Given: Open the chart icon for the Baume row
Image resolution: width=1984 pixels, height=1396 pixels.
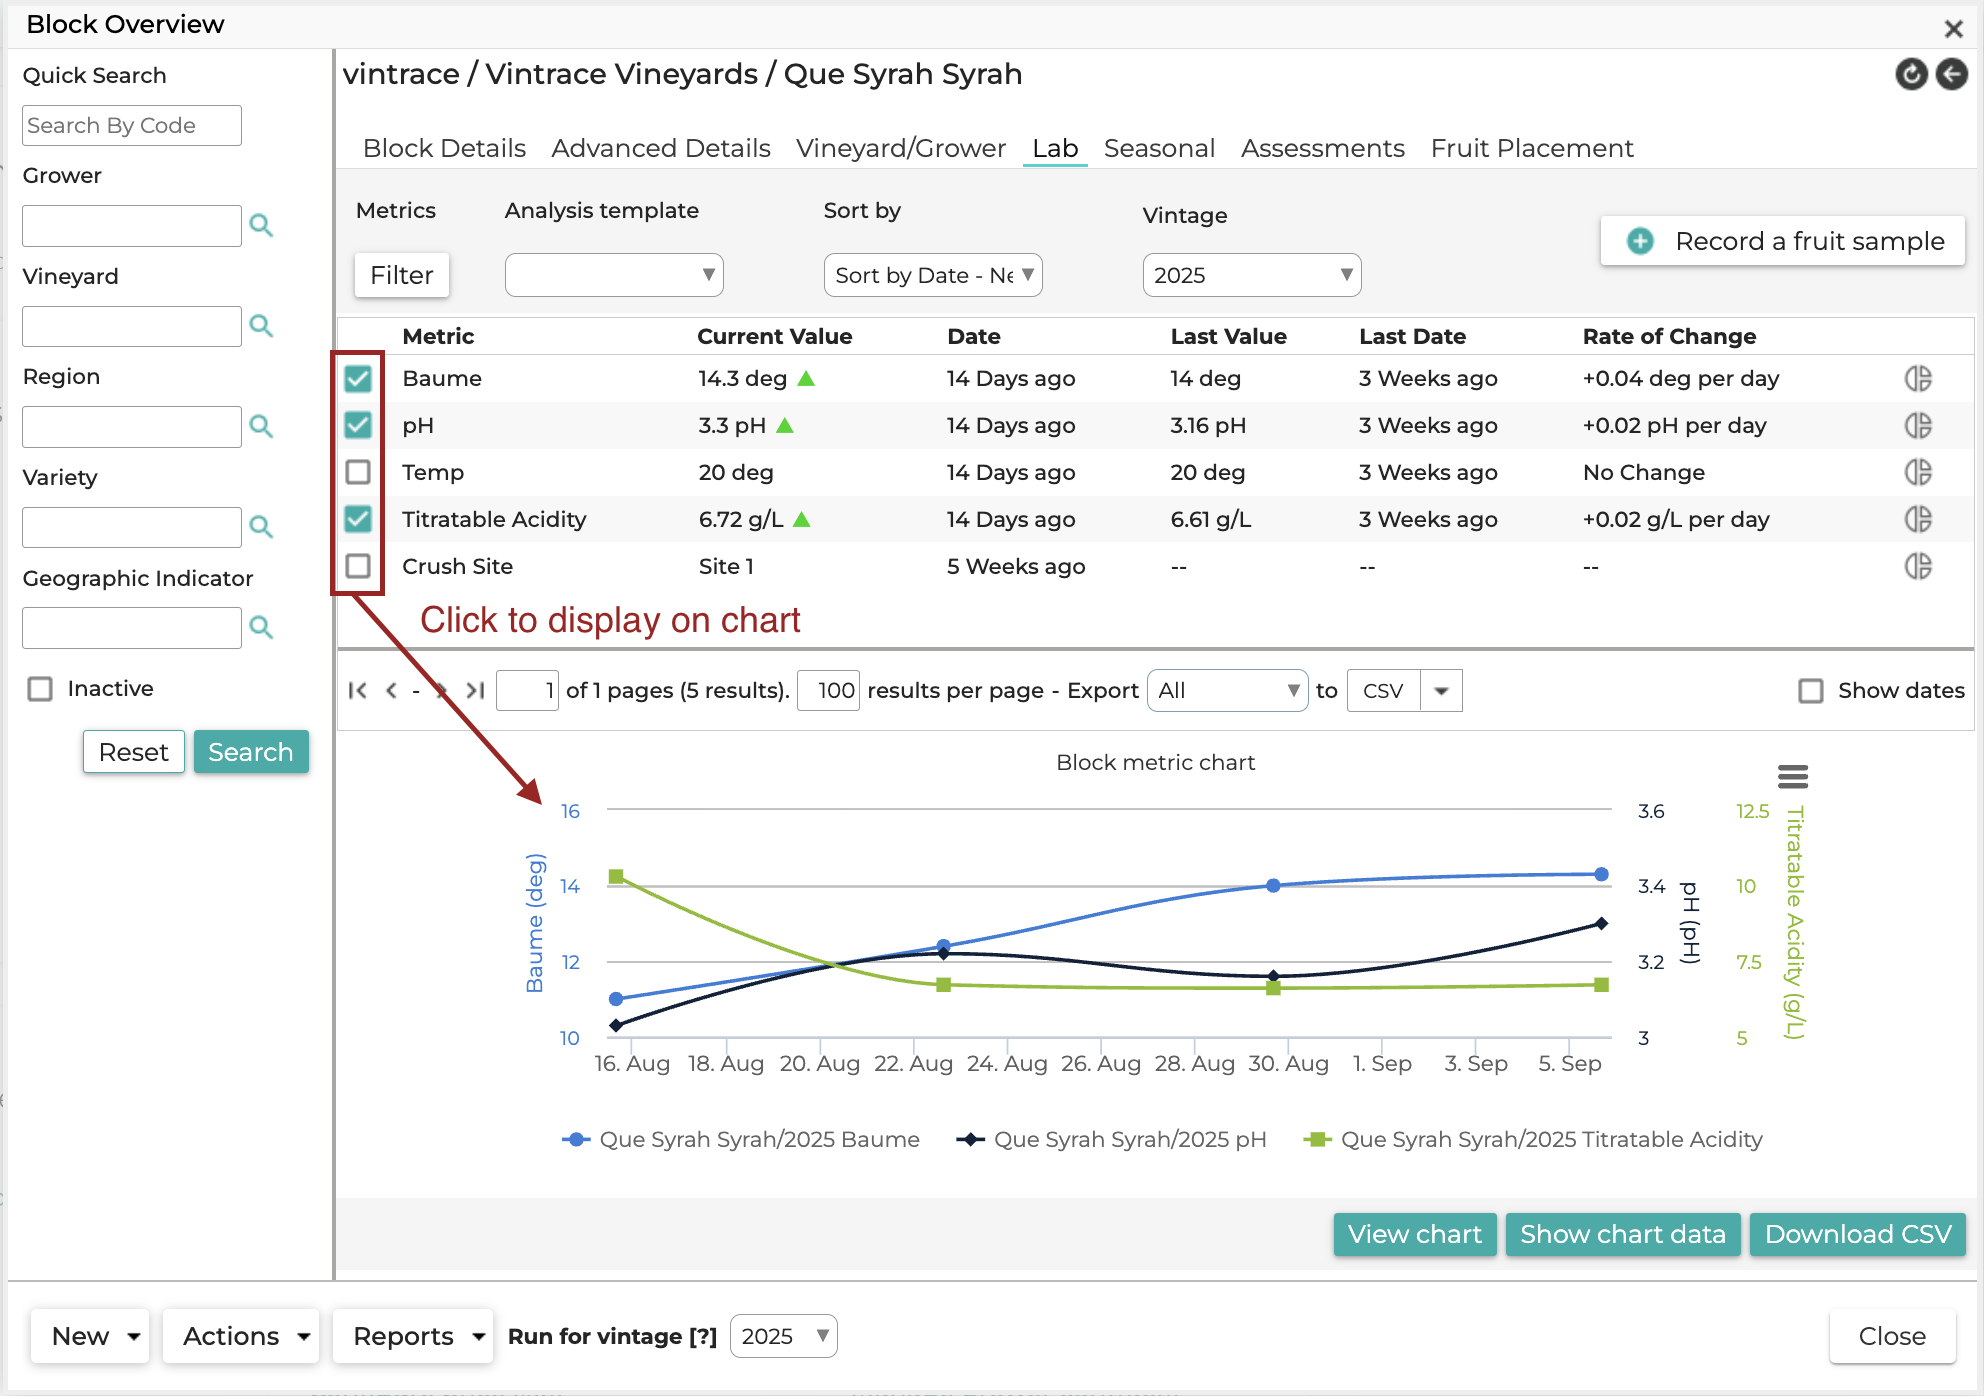Looking at the screenshot, I should (1918, 379).
